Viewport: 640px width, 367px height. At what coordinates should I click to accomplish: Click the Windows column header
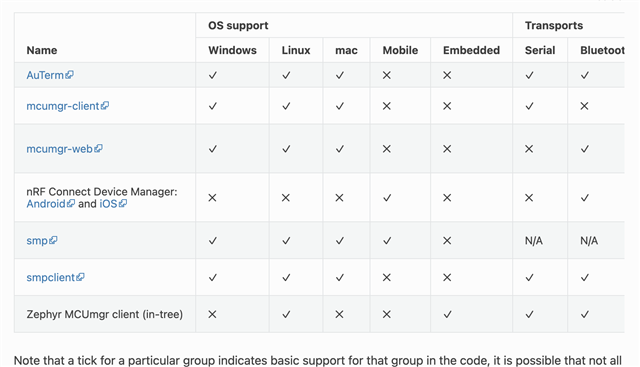[232, 50]
